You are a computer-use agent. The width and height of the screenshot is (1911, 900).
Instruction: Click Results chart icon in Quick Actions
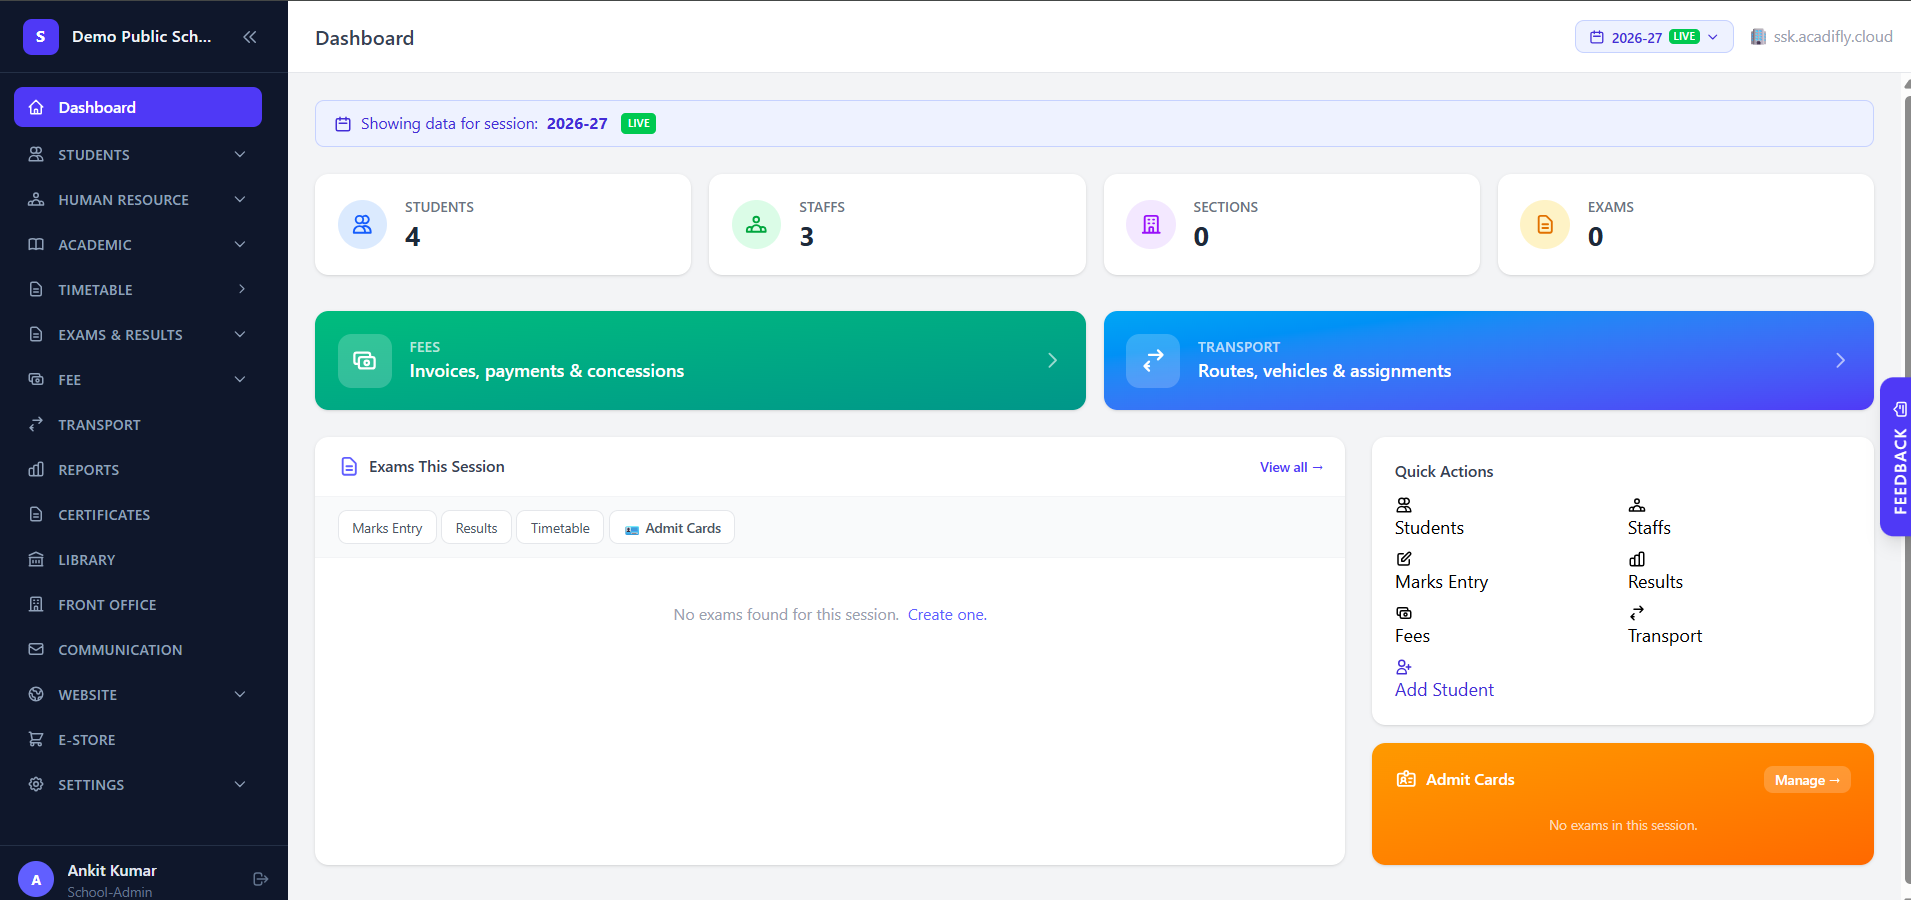click(x=1637, y=559)
